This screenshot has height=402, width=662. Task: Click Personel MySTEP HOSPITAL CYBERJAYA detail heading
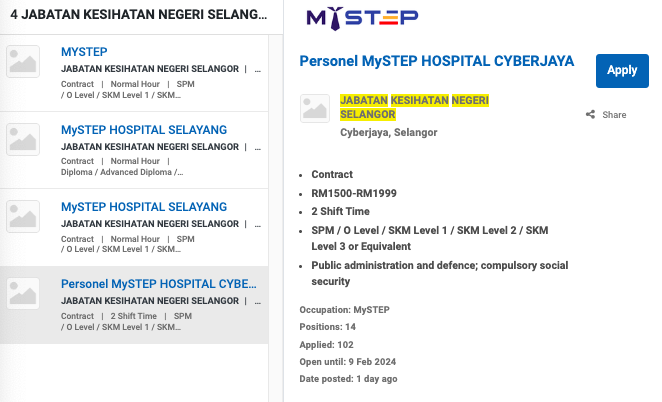437,61
